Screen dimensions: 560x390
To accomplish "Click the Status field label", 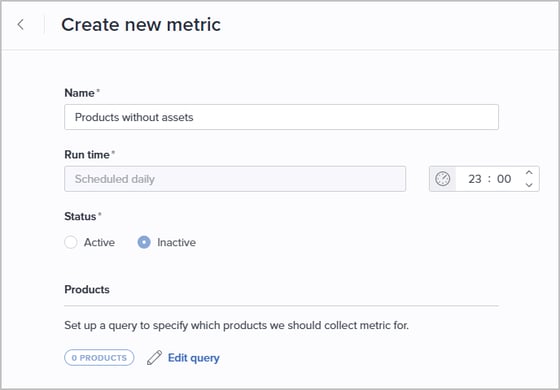I will click(x=80, y=216).
